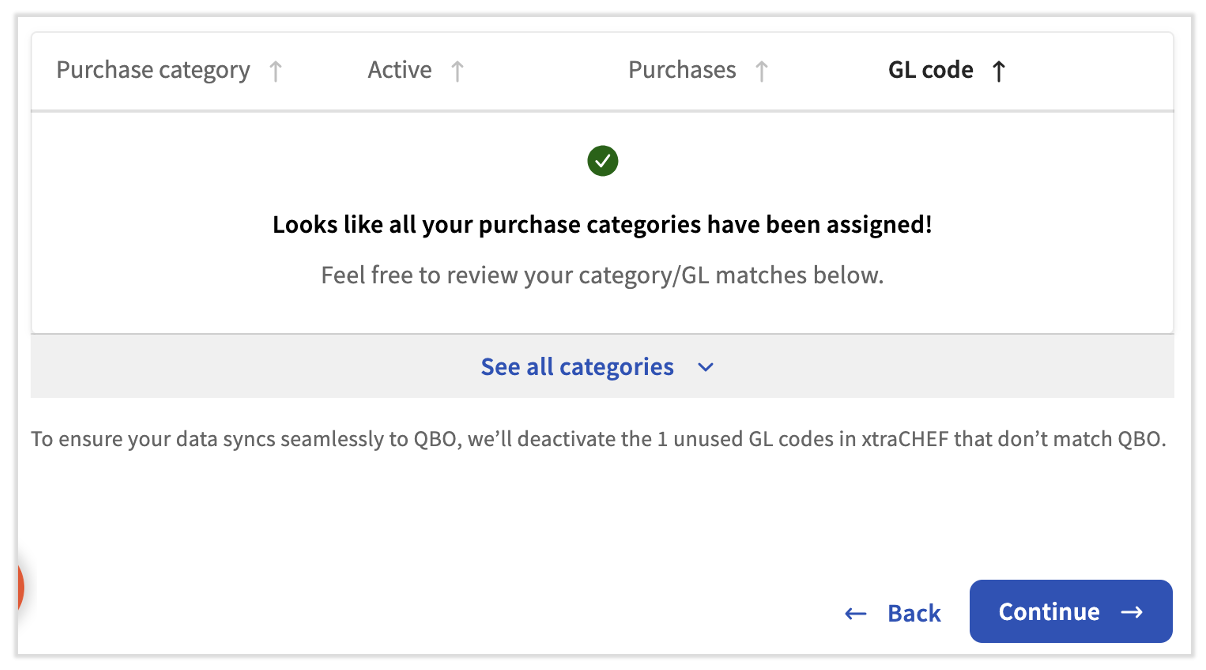Screen dimensions: 1206x670
Task: Click the left arrow icon beside Back
Action: pyautogui.click(x=853, y=612)
